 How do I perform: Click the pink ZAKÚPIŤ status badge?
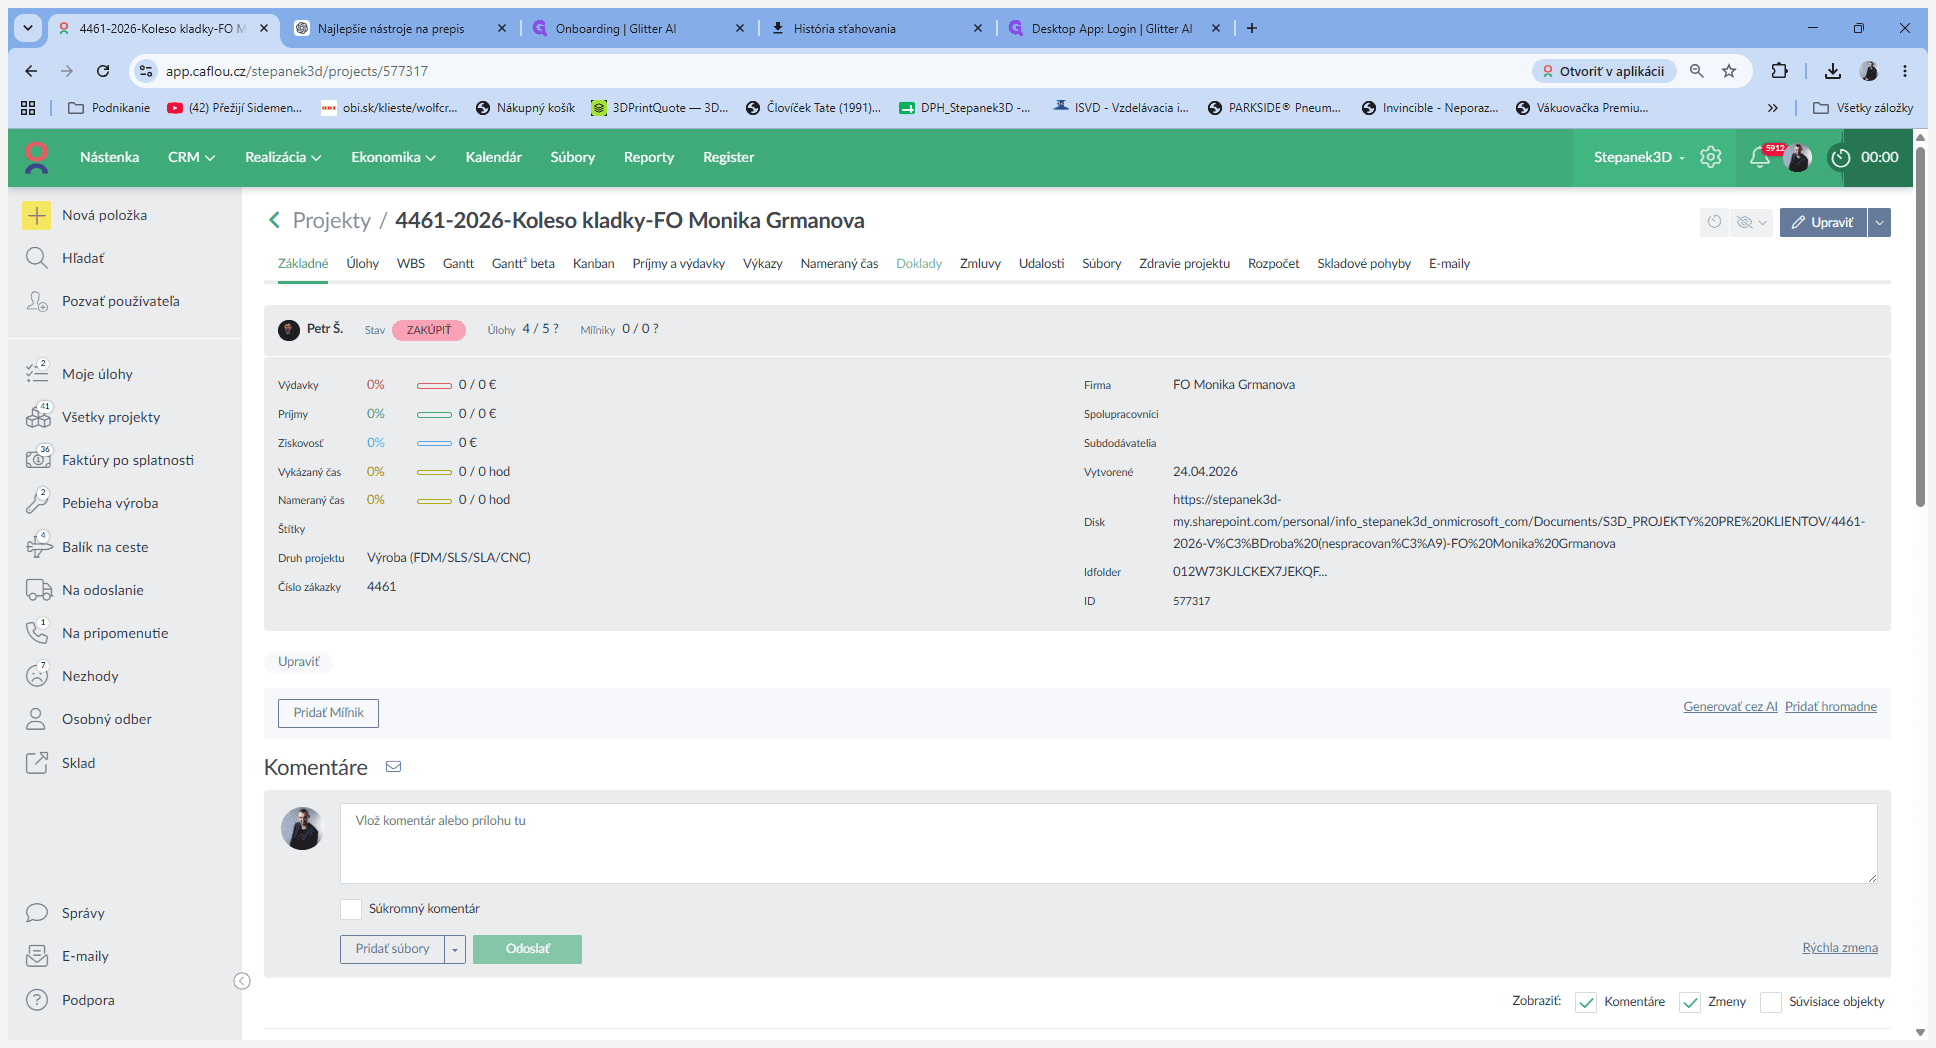coord(429,330)
